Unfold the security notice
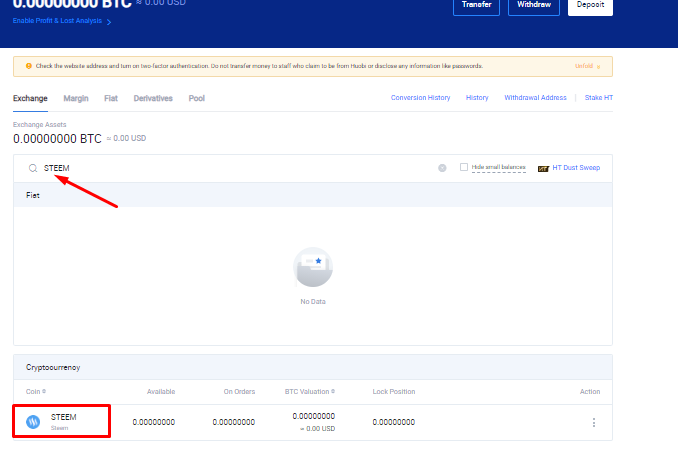 (x=587, y=66)
